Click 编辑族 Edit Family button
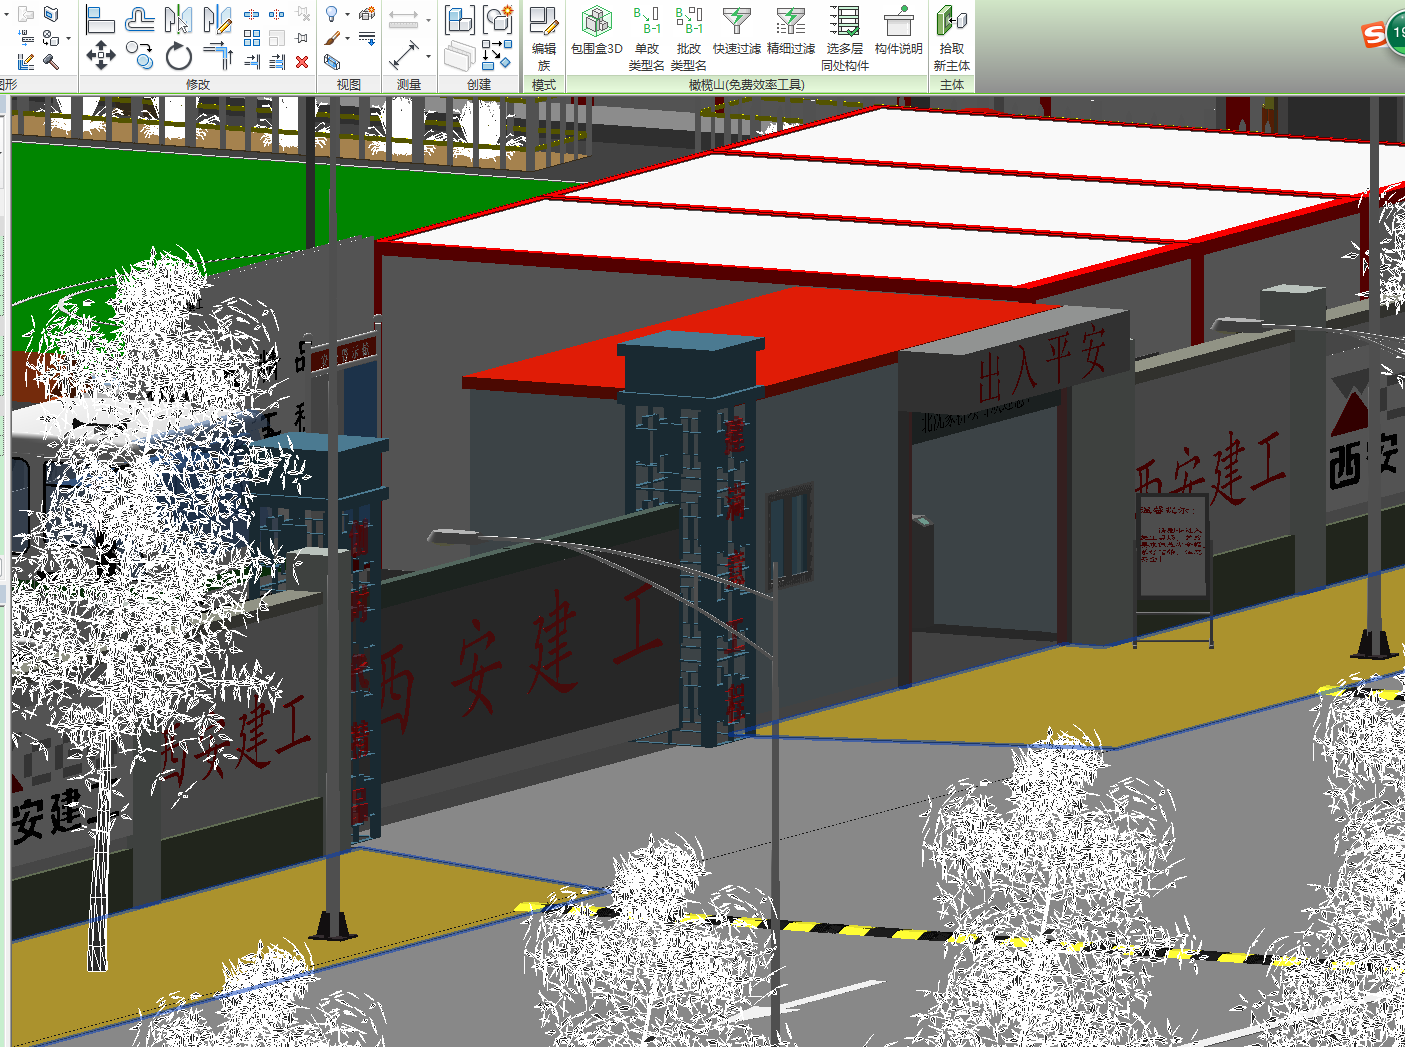Image resolution: width=1405 pixels, height=1047 pixels. [x=544, y=38]
